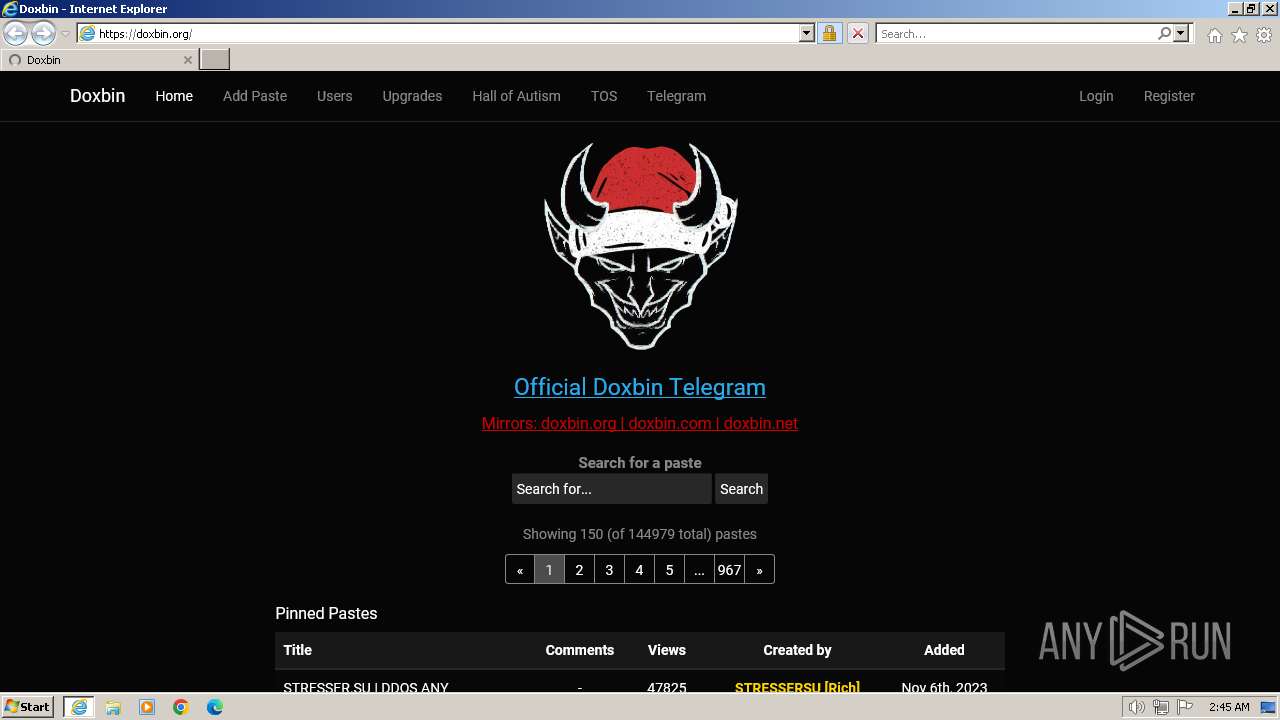Launch Chrome from the taskbar
Image resolution: width=1280 pixels, height=720 pixels.
[181, 707]
